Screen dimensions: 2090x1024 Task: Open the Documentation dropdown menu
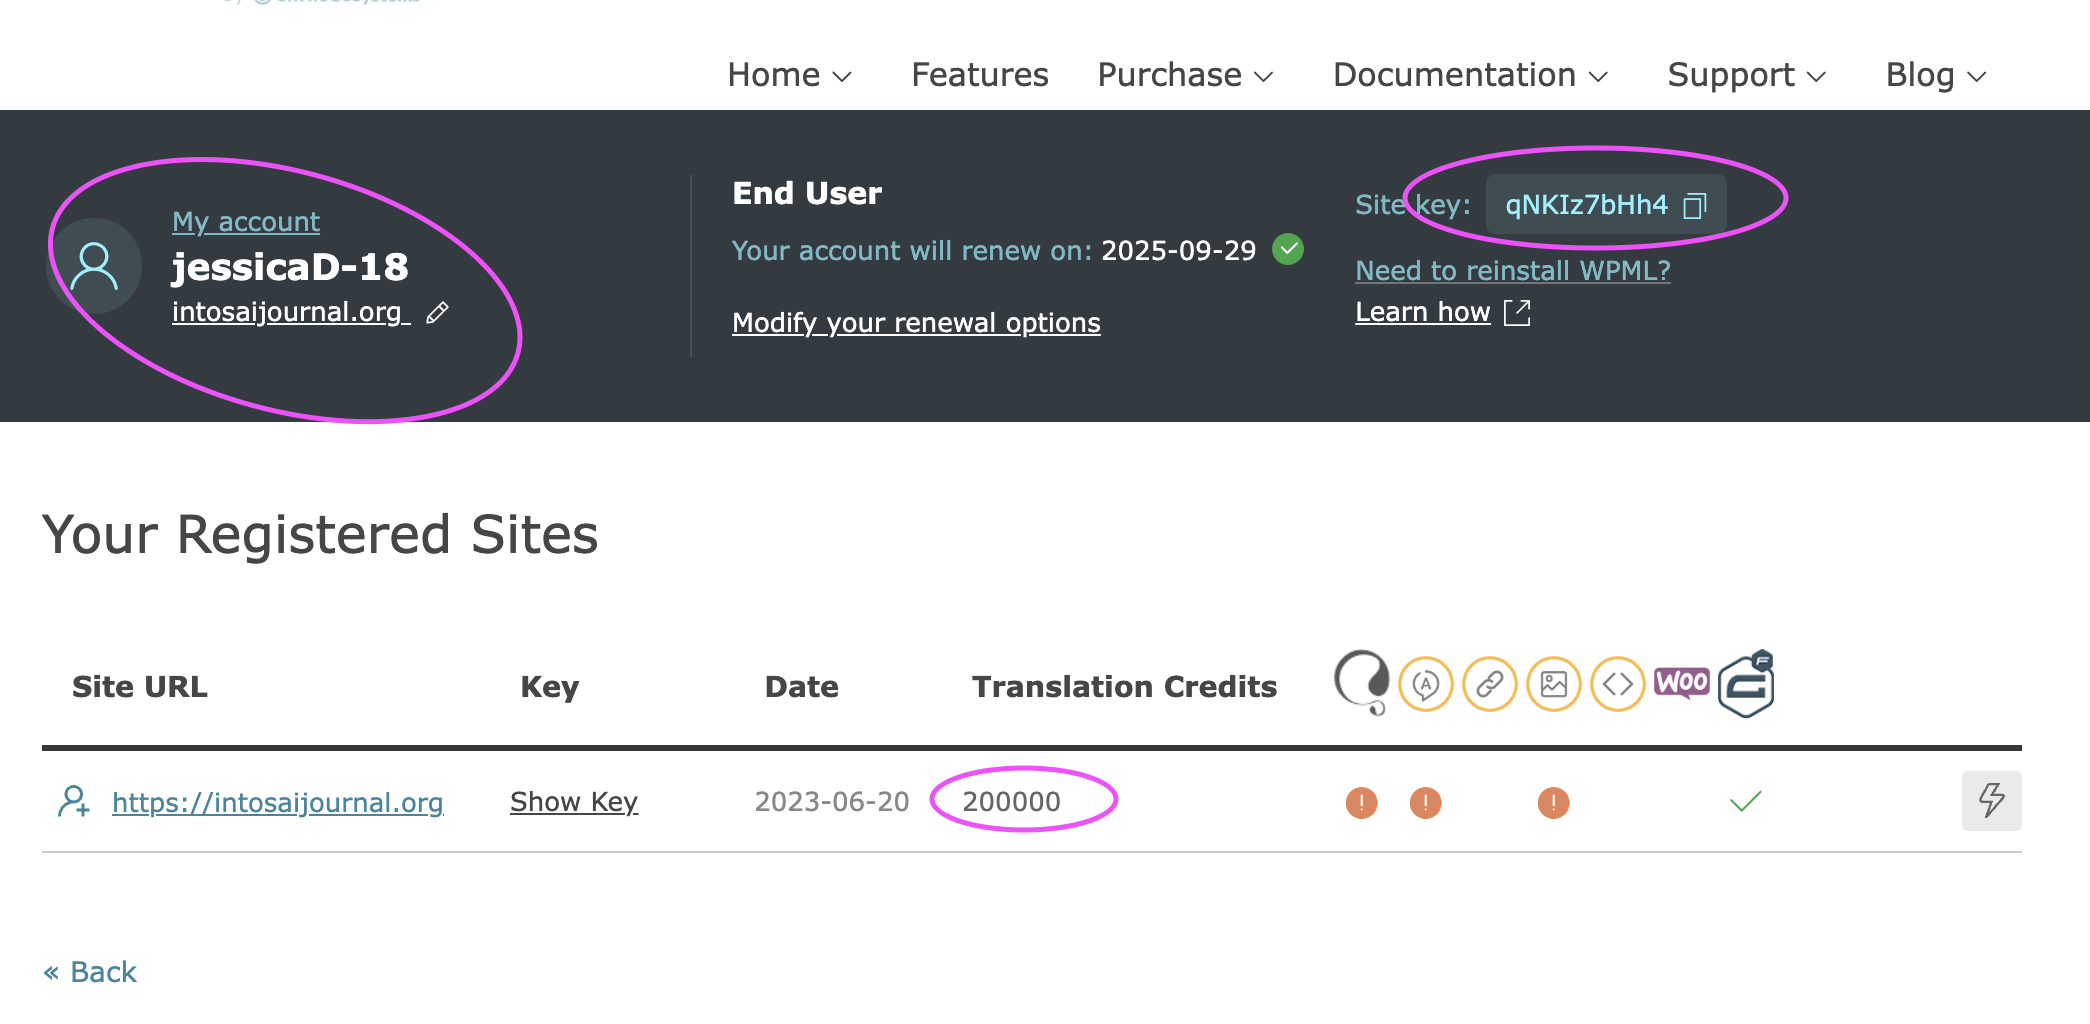tap(1470, 75)
